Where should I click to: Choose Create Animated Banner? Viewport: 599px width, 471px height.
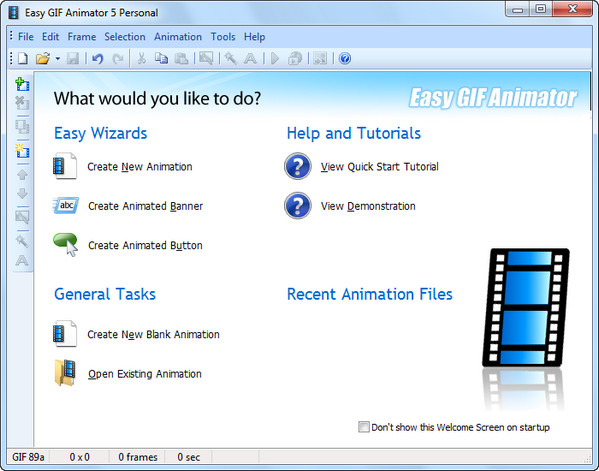[x=146, y=206]
